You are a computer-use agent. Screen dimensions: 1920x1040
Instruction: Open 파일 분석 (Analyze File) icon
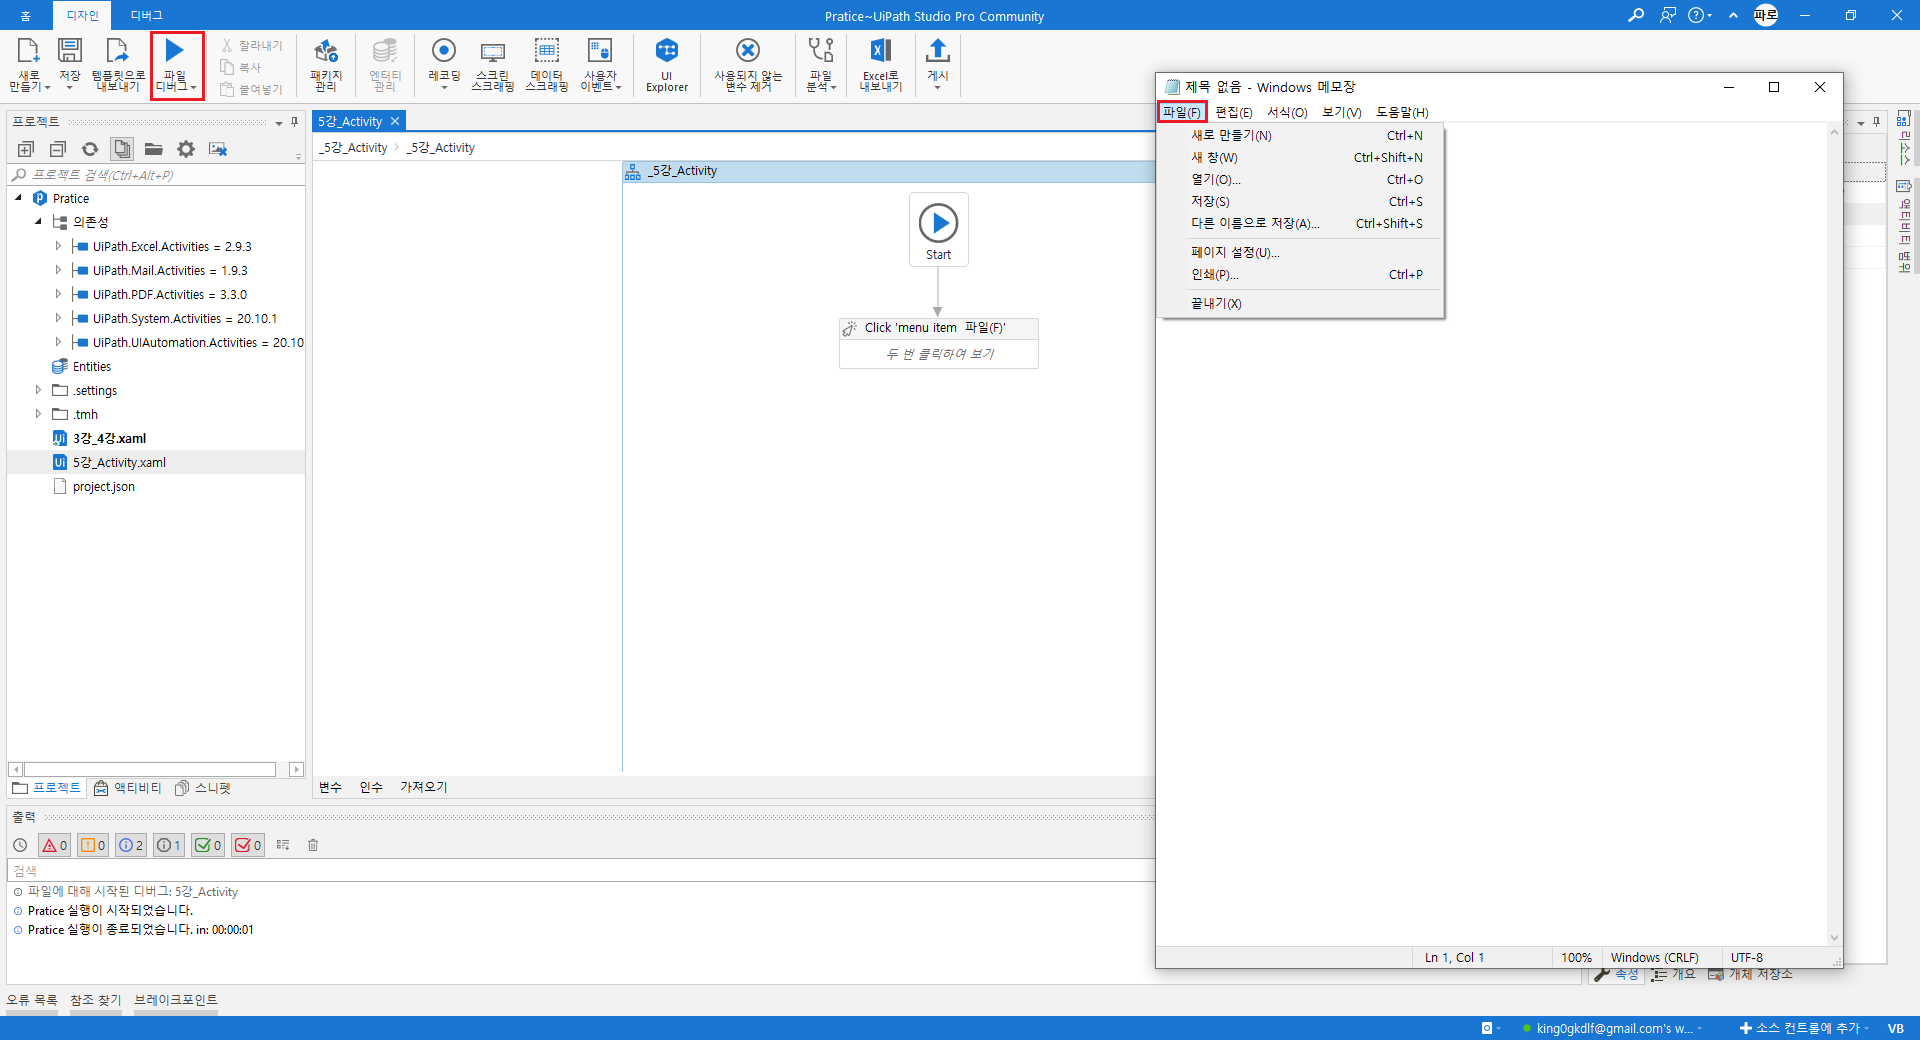pos(821,50)
